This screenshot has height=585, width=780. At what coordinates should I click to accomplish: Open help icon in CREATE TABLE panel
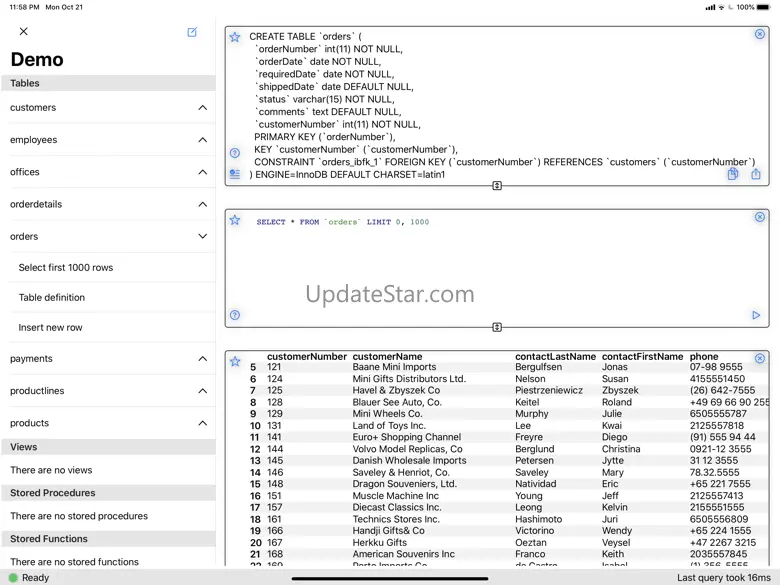coord(235,153)
